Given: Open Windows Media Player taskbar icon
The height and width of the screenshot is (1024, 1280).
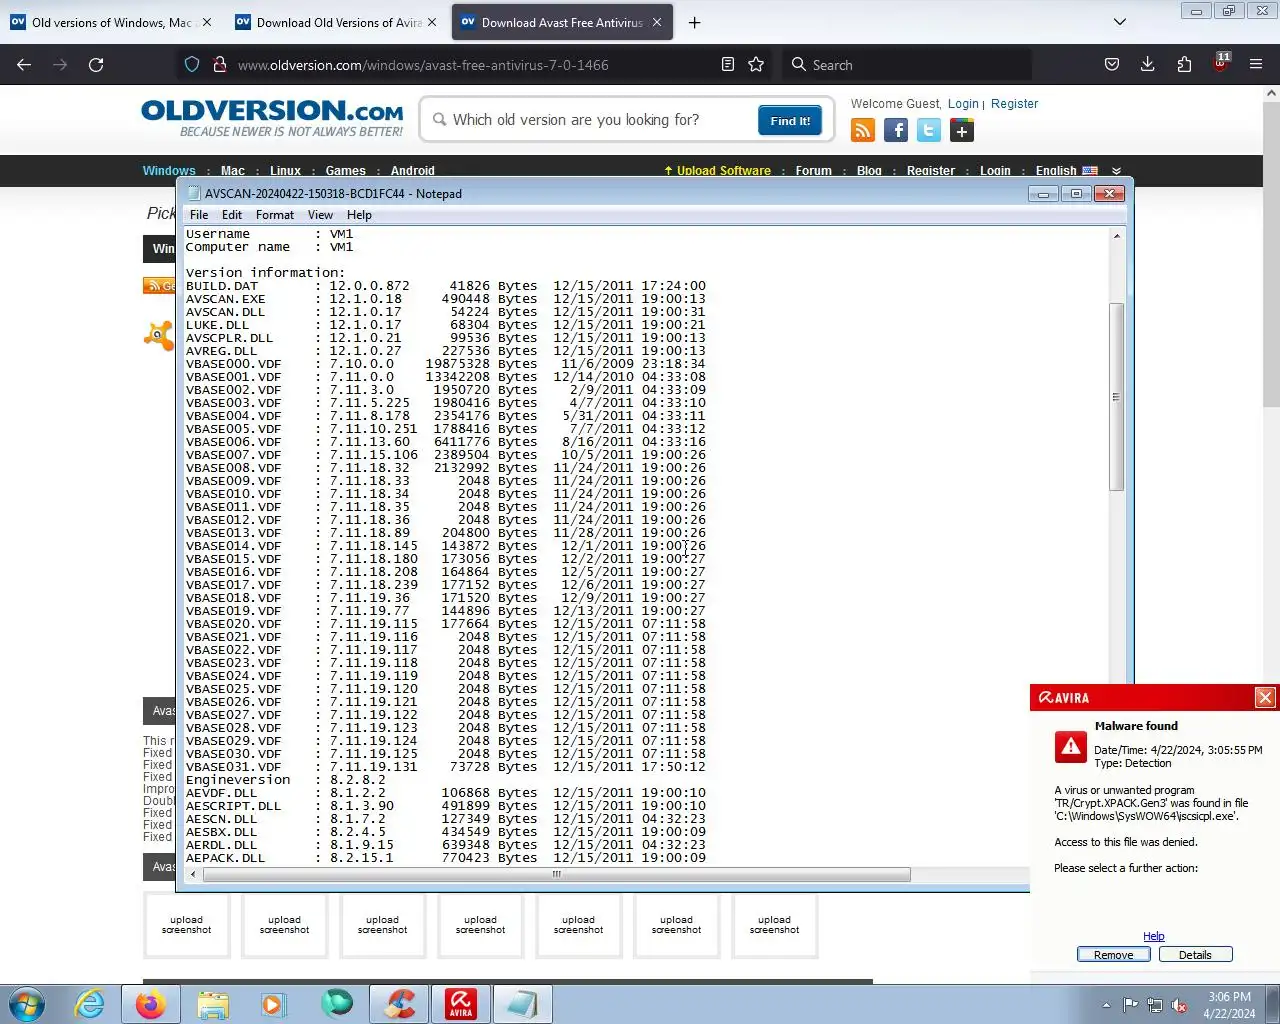Looking at the screenshot, I should pos(274,1004).
